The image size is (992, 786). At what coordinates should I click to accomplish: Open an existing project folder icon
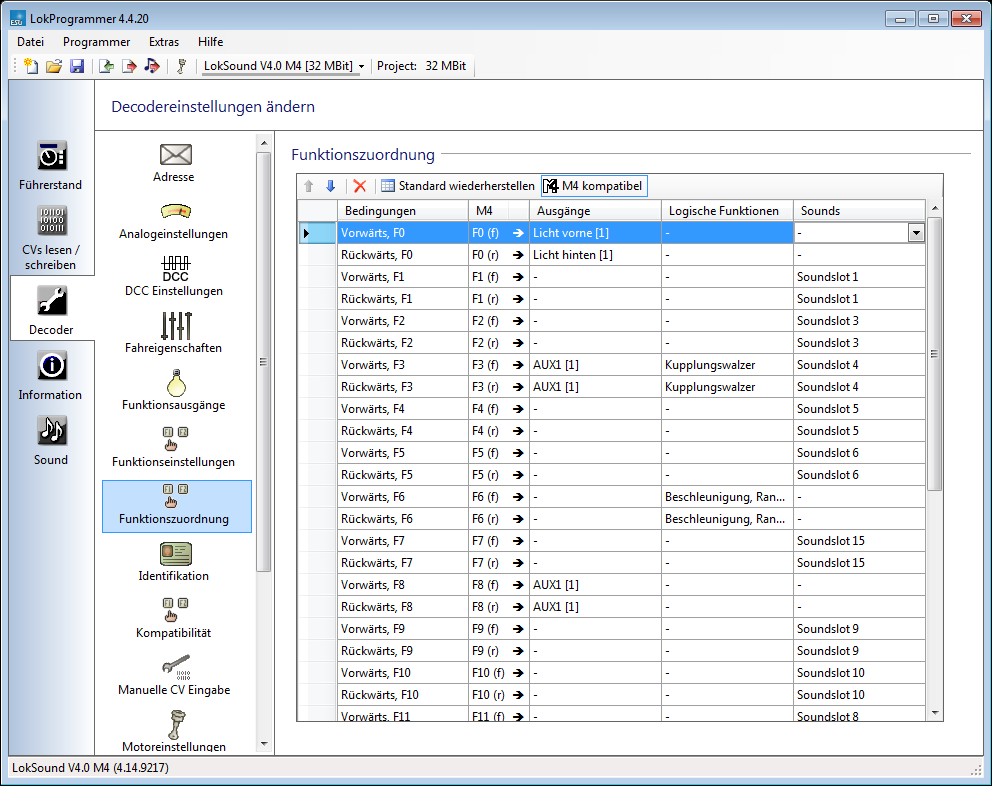pos(54,66)
